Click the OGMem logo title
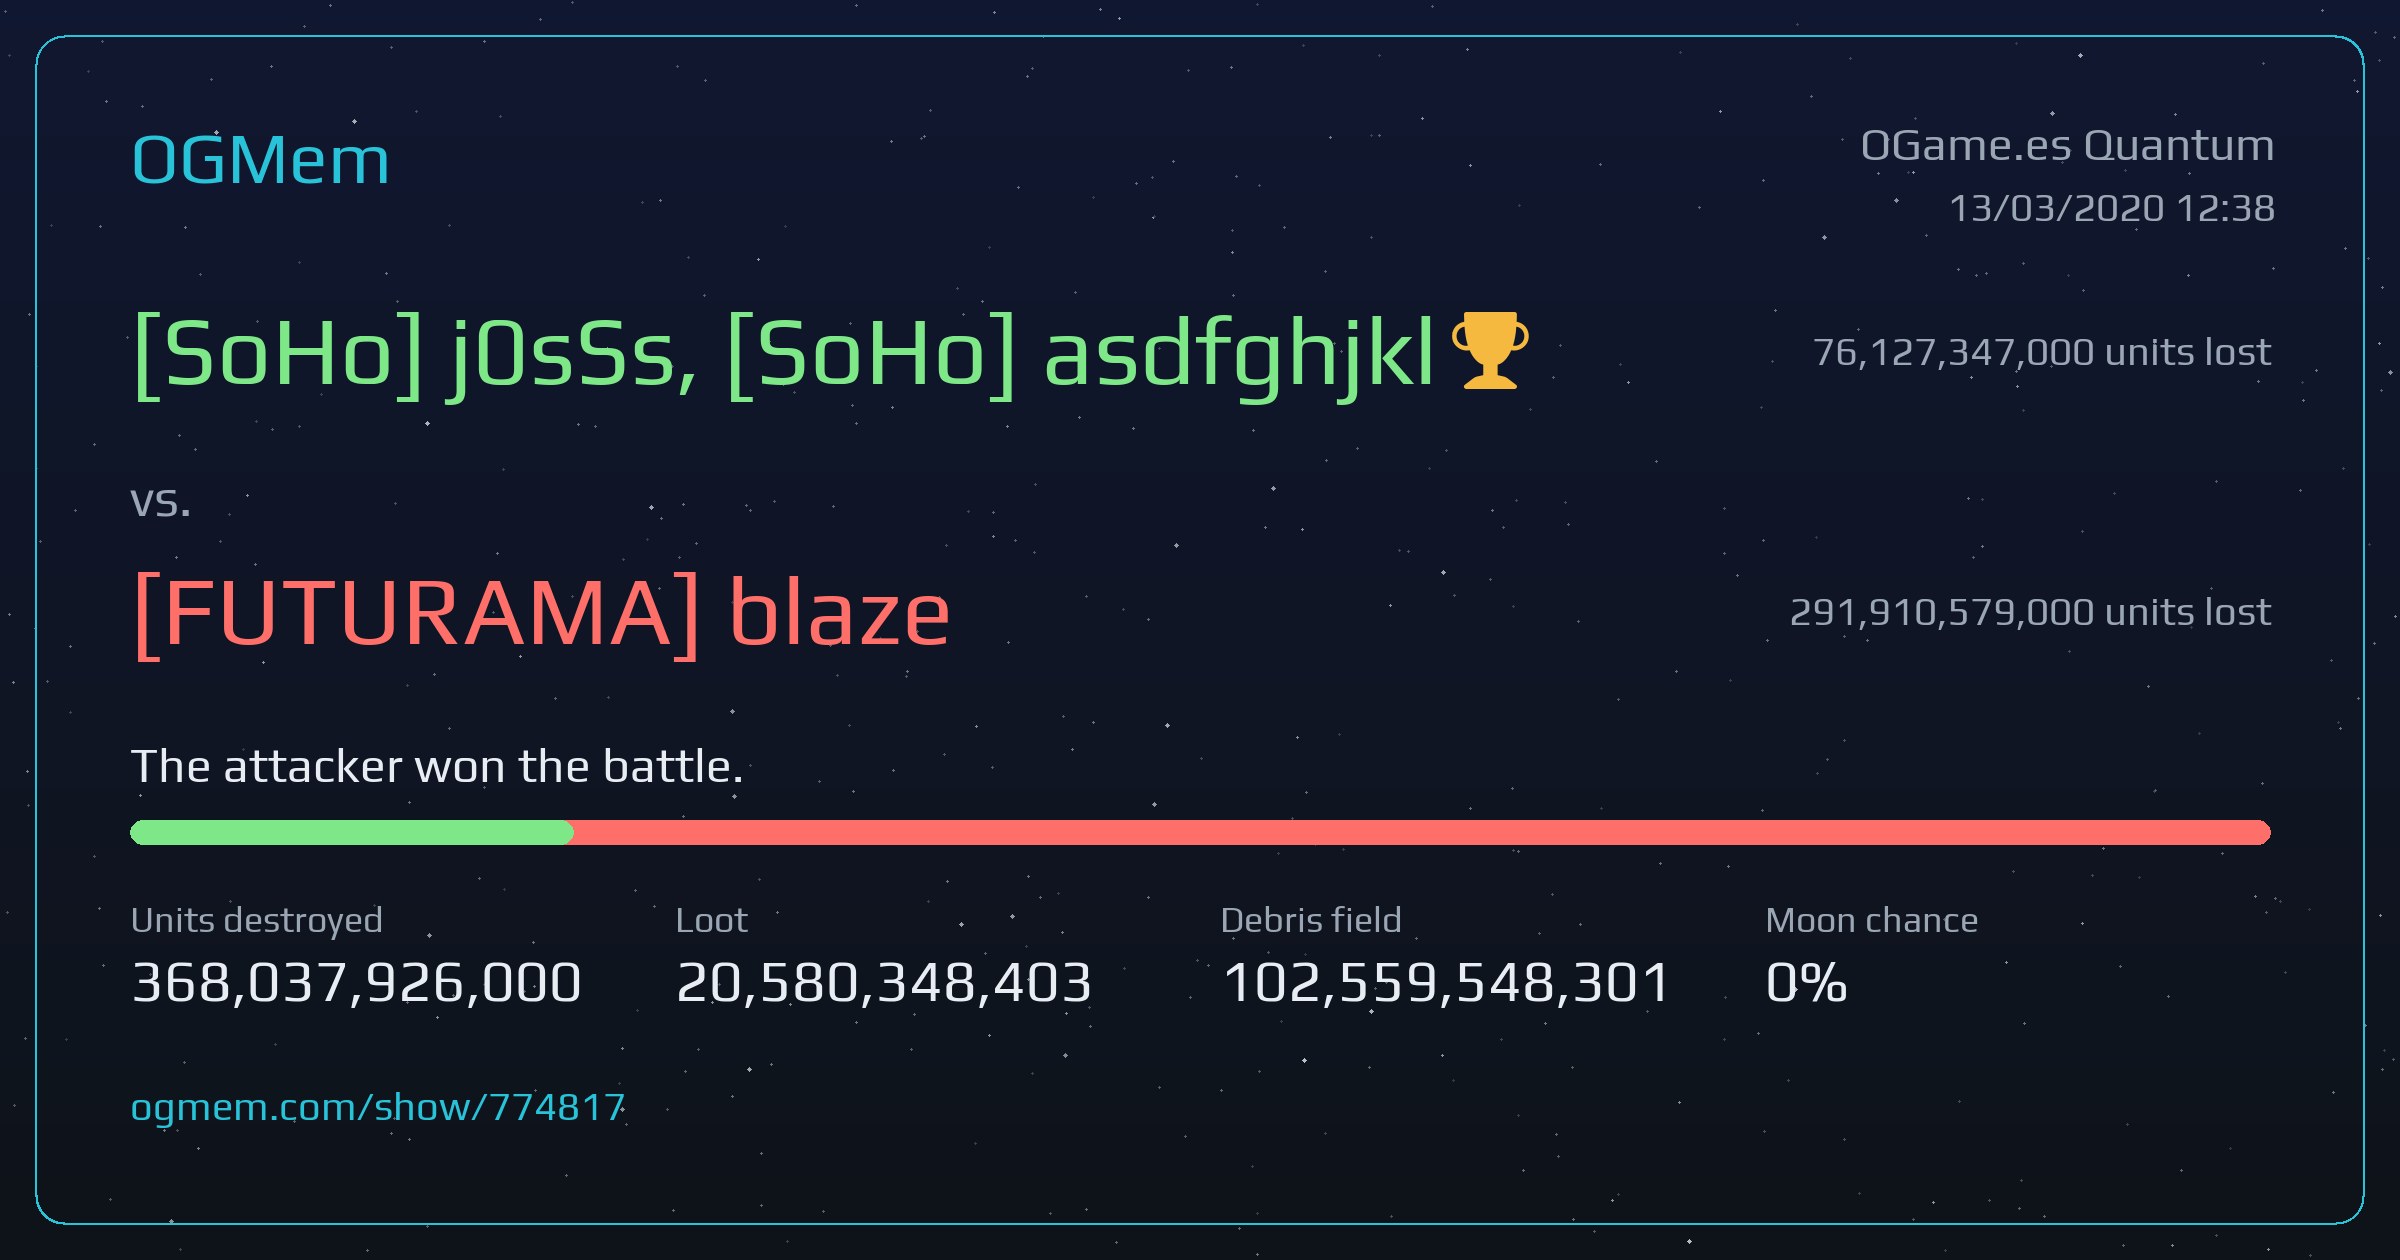 260,160
